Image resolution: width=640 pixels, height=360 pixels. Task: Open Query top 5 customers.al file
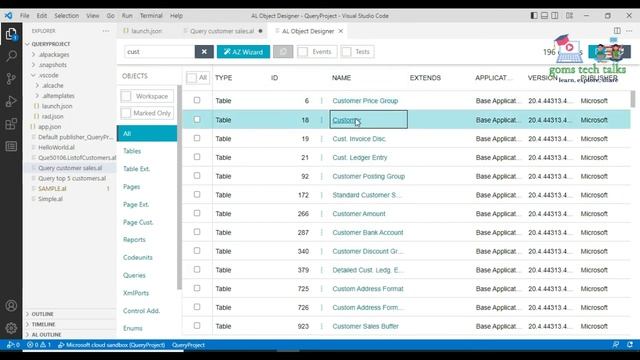[72, 178]
